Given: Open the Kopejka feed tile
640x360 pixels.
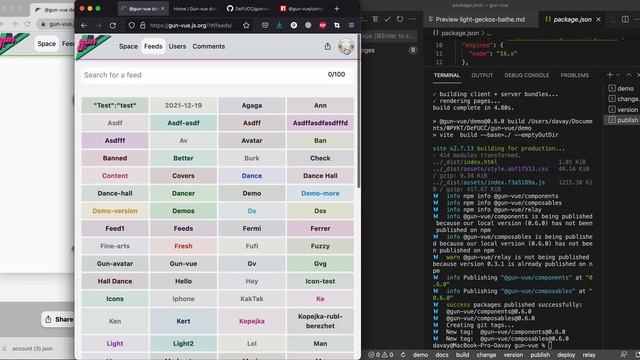Looking at the screenshot, I should [x=252, y=321].
